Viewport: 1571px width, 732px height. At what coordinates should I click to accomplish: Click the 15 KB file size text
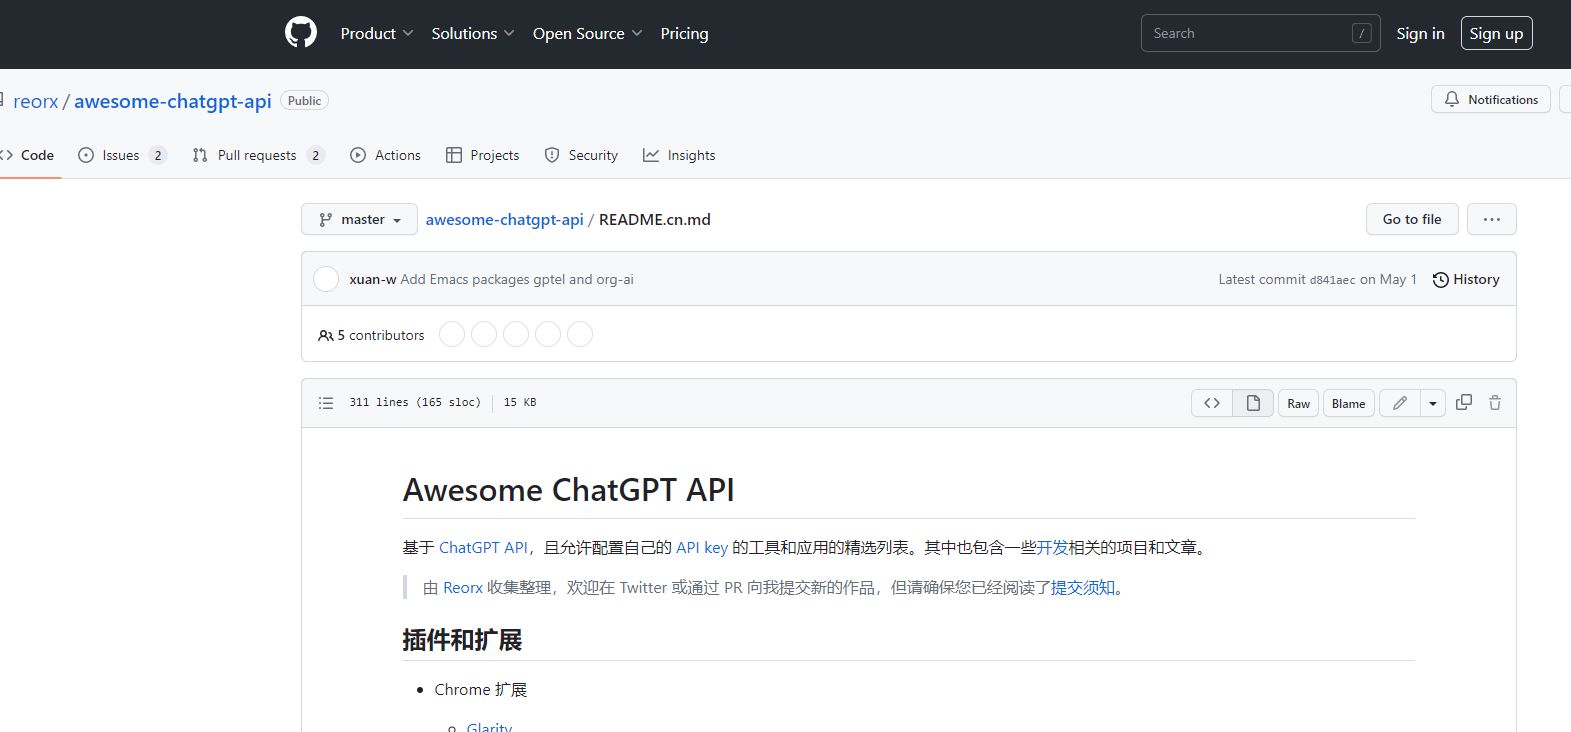[x=520, y=402]
